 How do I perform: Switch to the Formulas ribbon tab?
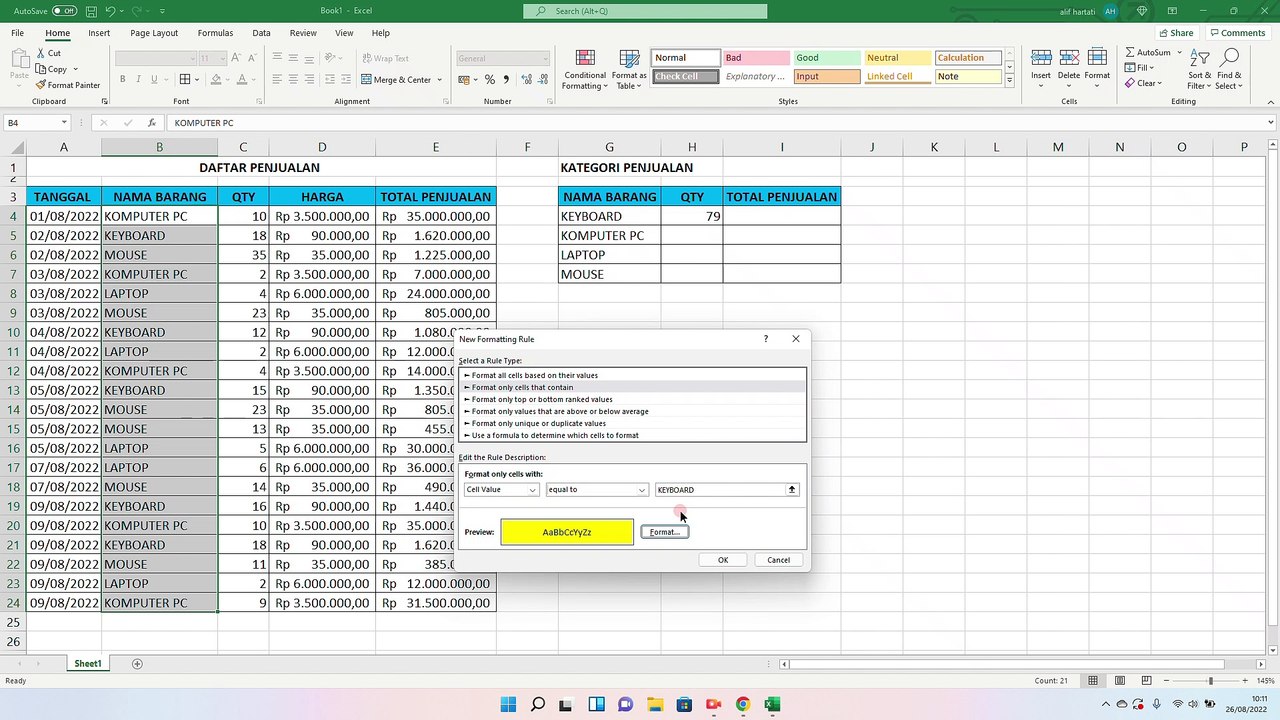point(215,33)
